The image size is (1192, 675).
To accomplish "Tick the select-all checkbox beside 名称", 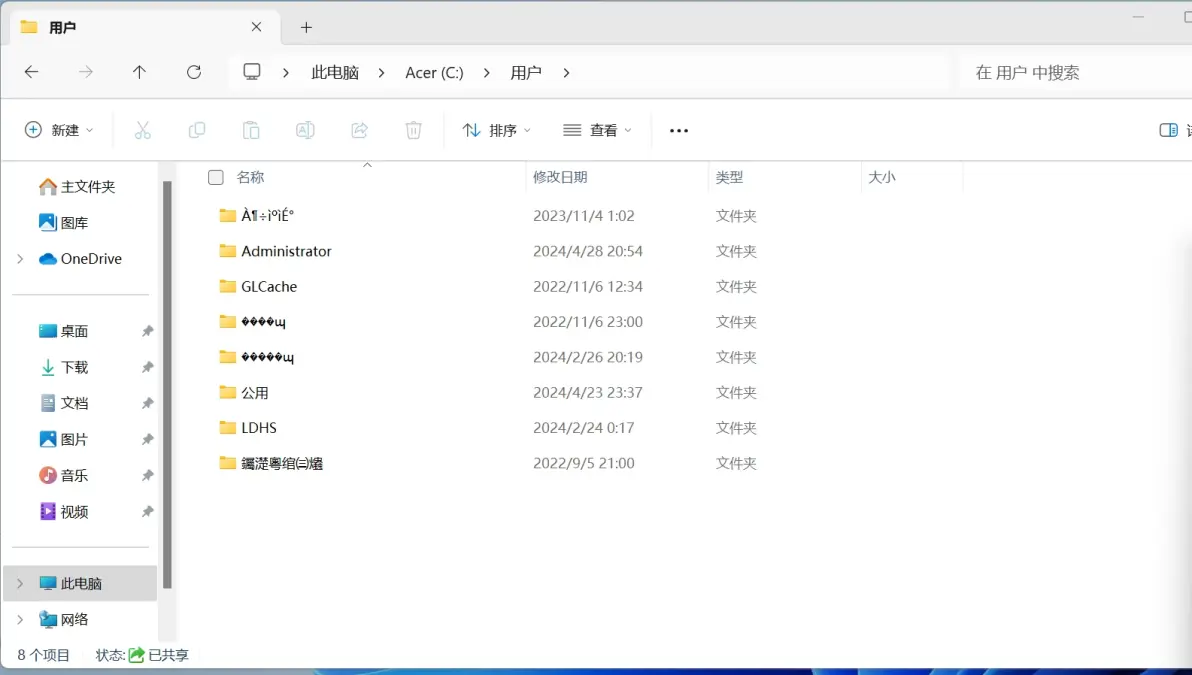I will click(216, 177).
